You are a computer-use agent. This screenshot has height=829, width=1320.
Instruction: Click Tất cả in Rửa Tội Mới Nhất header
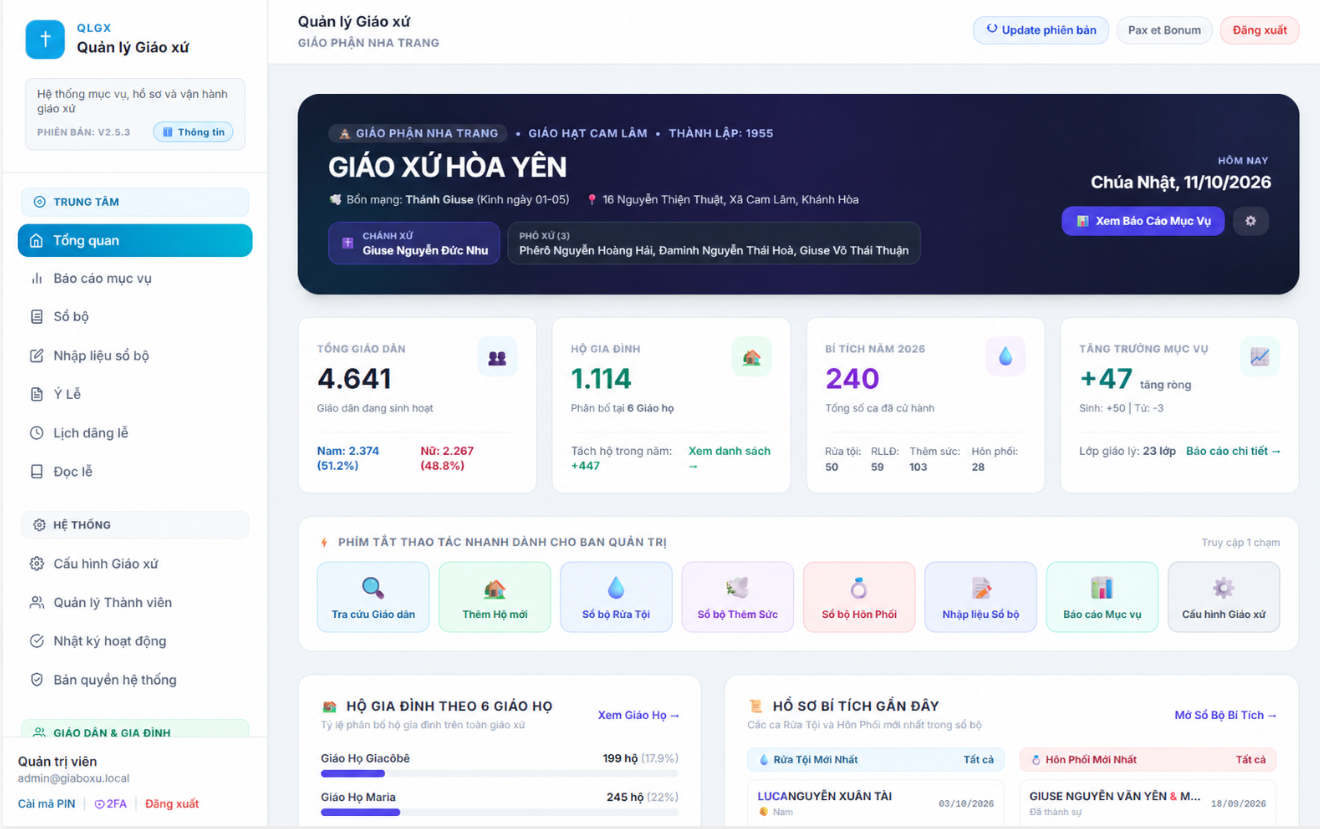[x=978, y=760]
